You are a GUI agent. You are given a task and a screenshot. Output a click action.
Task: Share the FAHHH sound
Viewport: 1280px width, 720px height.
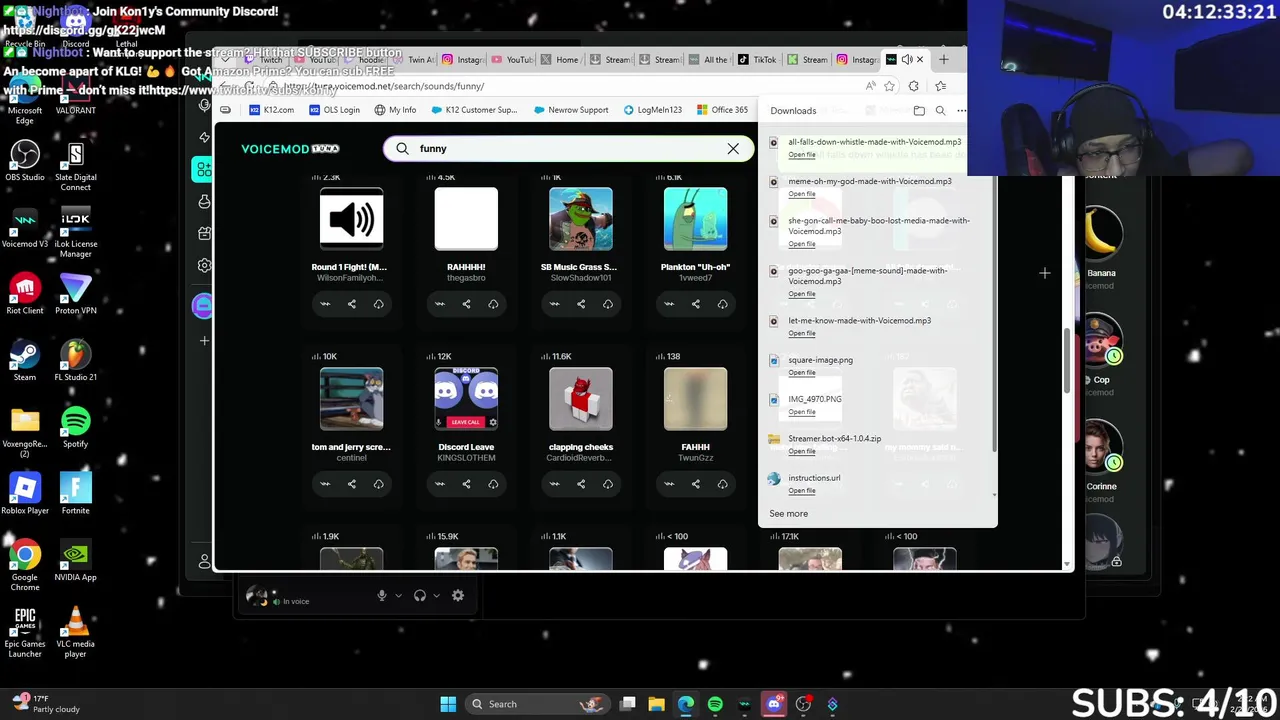coord(695,484)
